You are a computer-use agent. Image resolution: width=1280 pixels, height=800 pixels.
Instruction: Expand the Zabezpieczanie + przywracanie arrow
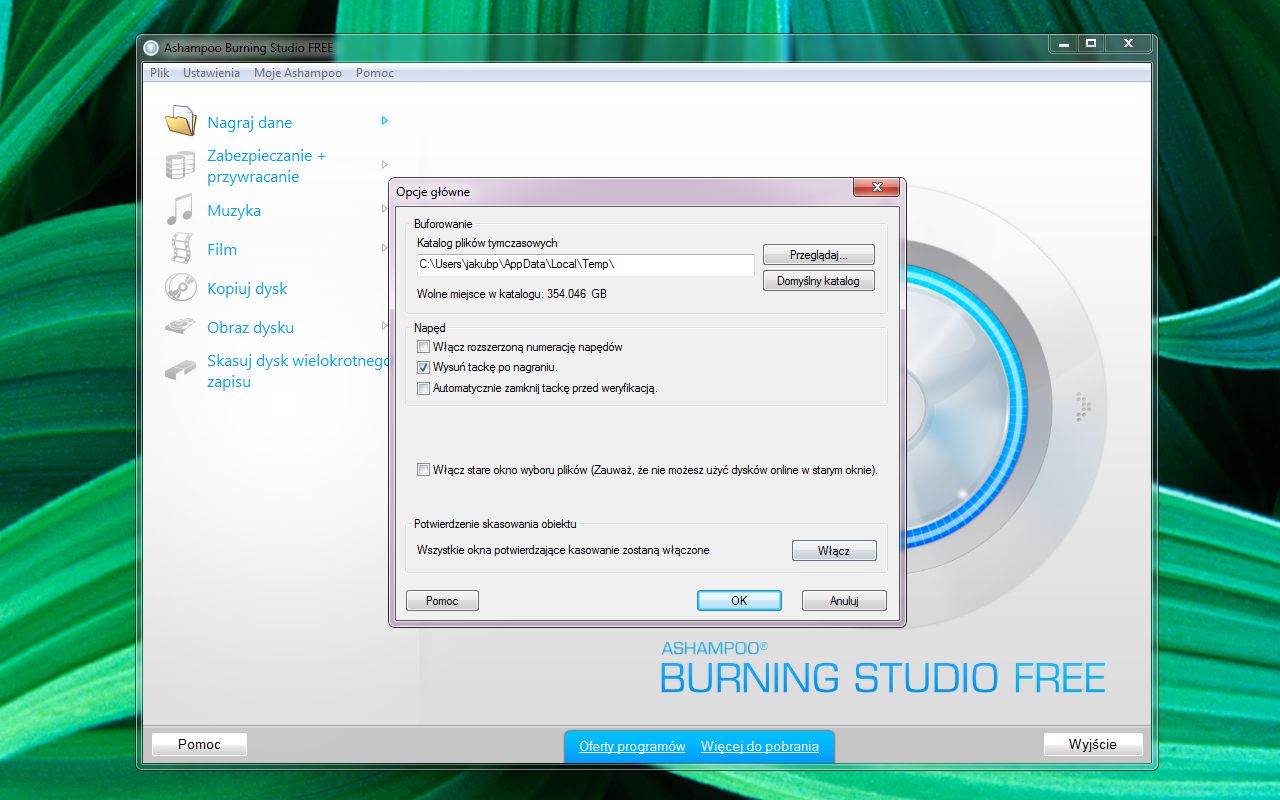(384, 164)
